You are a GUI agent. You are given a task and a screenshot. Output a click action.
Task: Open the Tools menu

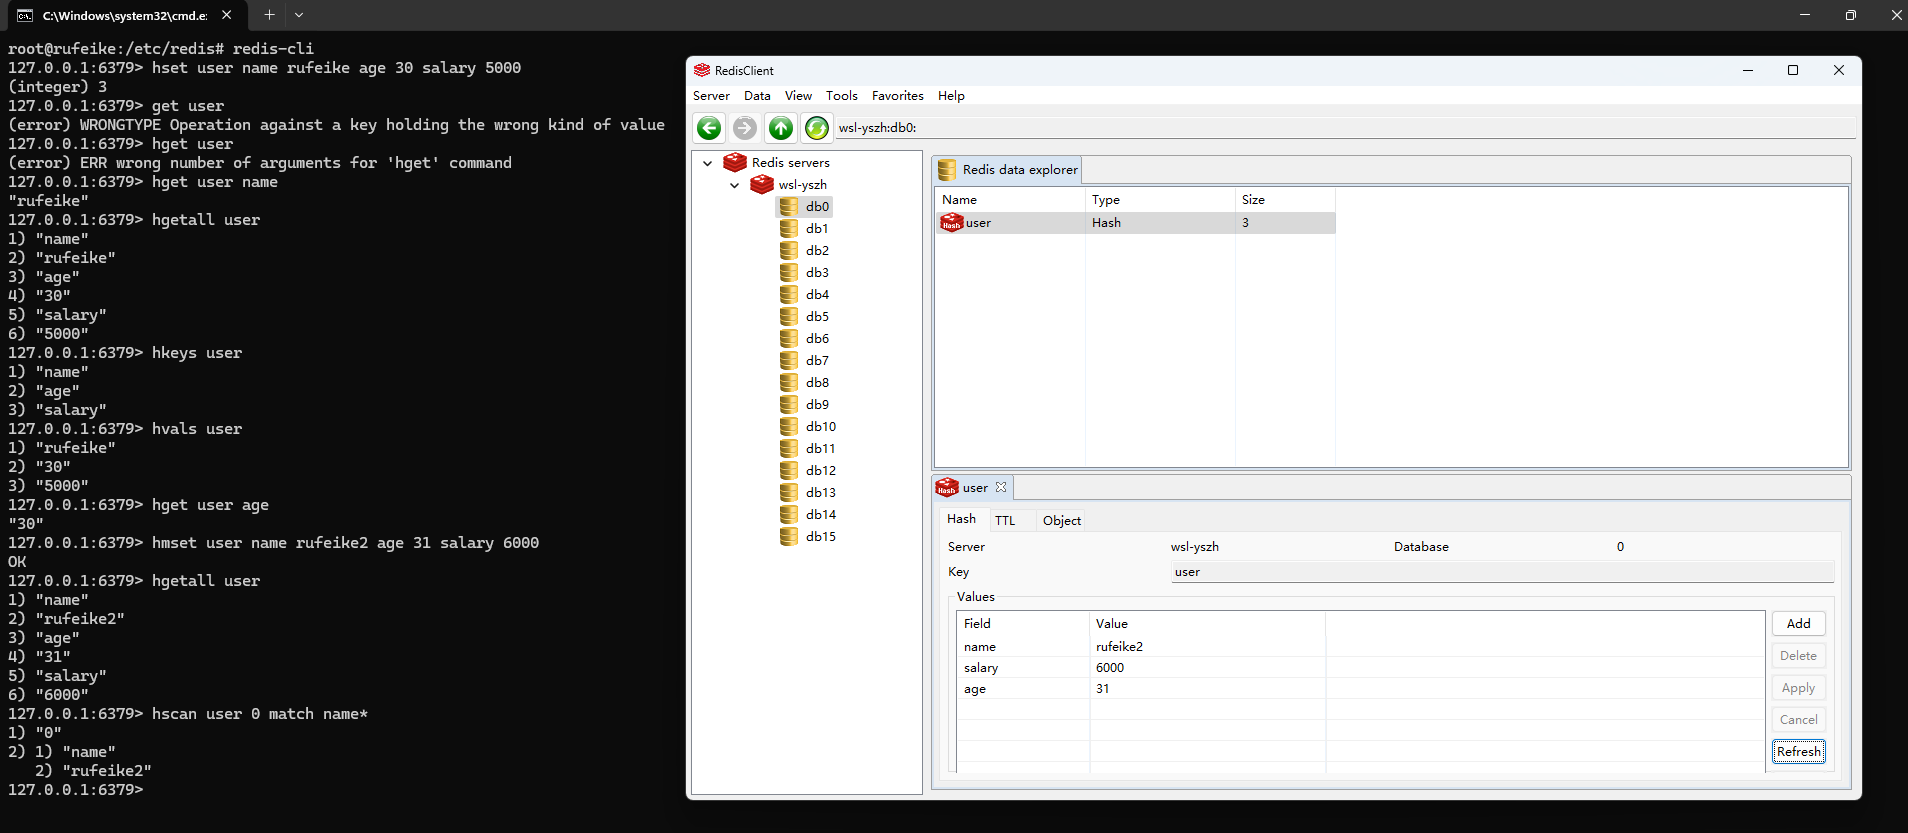pyautogui.click(x=841, y=96)
